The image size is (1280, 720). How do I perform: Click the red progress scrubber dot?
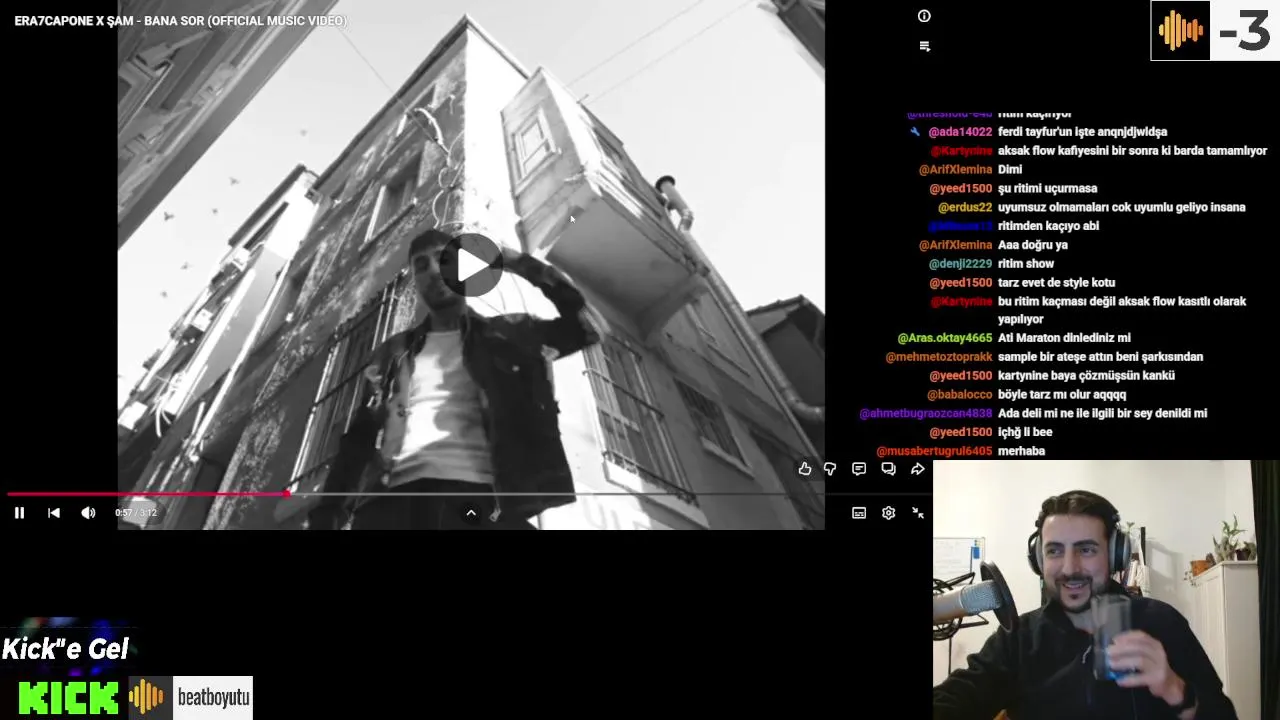click(x=287, y=494)
